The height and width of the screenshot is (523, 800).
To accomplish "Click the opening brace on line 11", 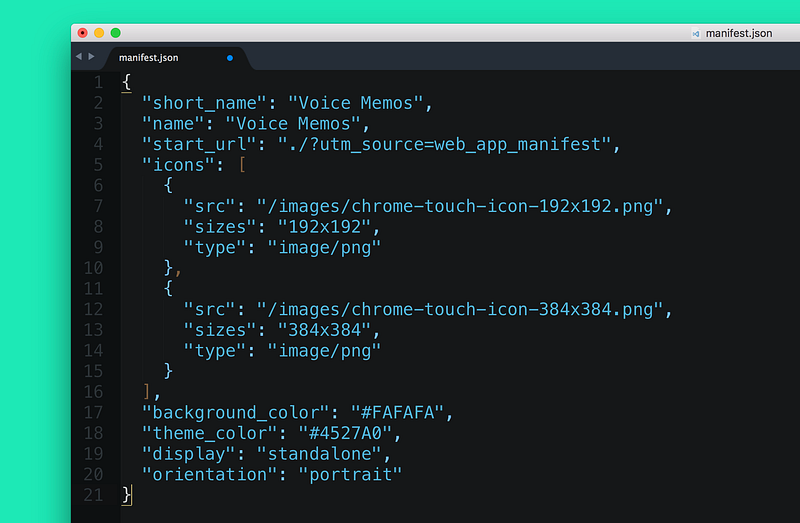I will pyautogui.click(x=168, y=288).
